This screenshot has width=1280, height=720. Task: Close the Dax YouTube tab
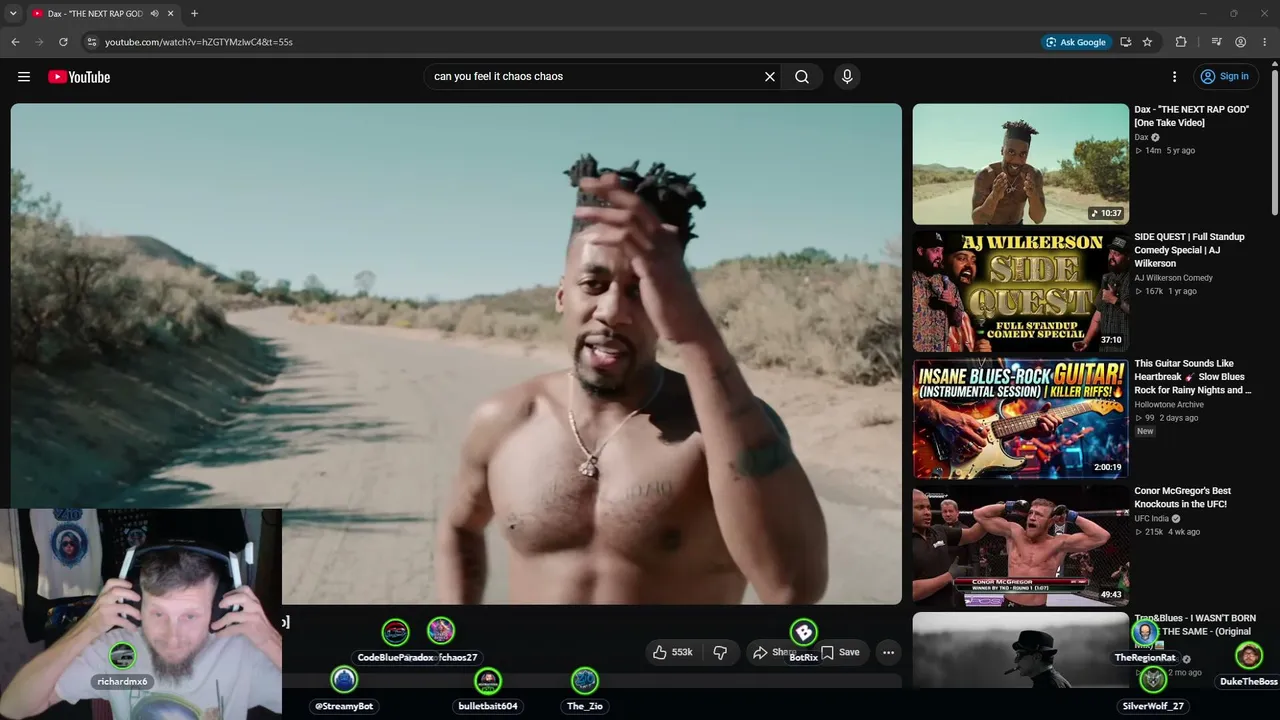(172, 13)
